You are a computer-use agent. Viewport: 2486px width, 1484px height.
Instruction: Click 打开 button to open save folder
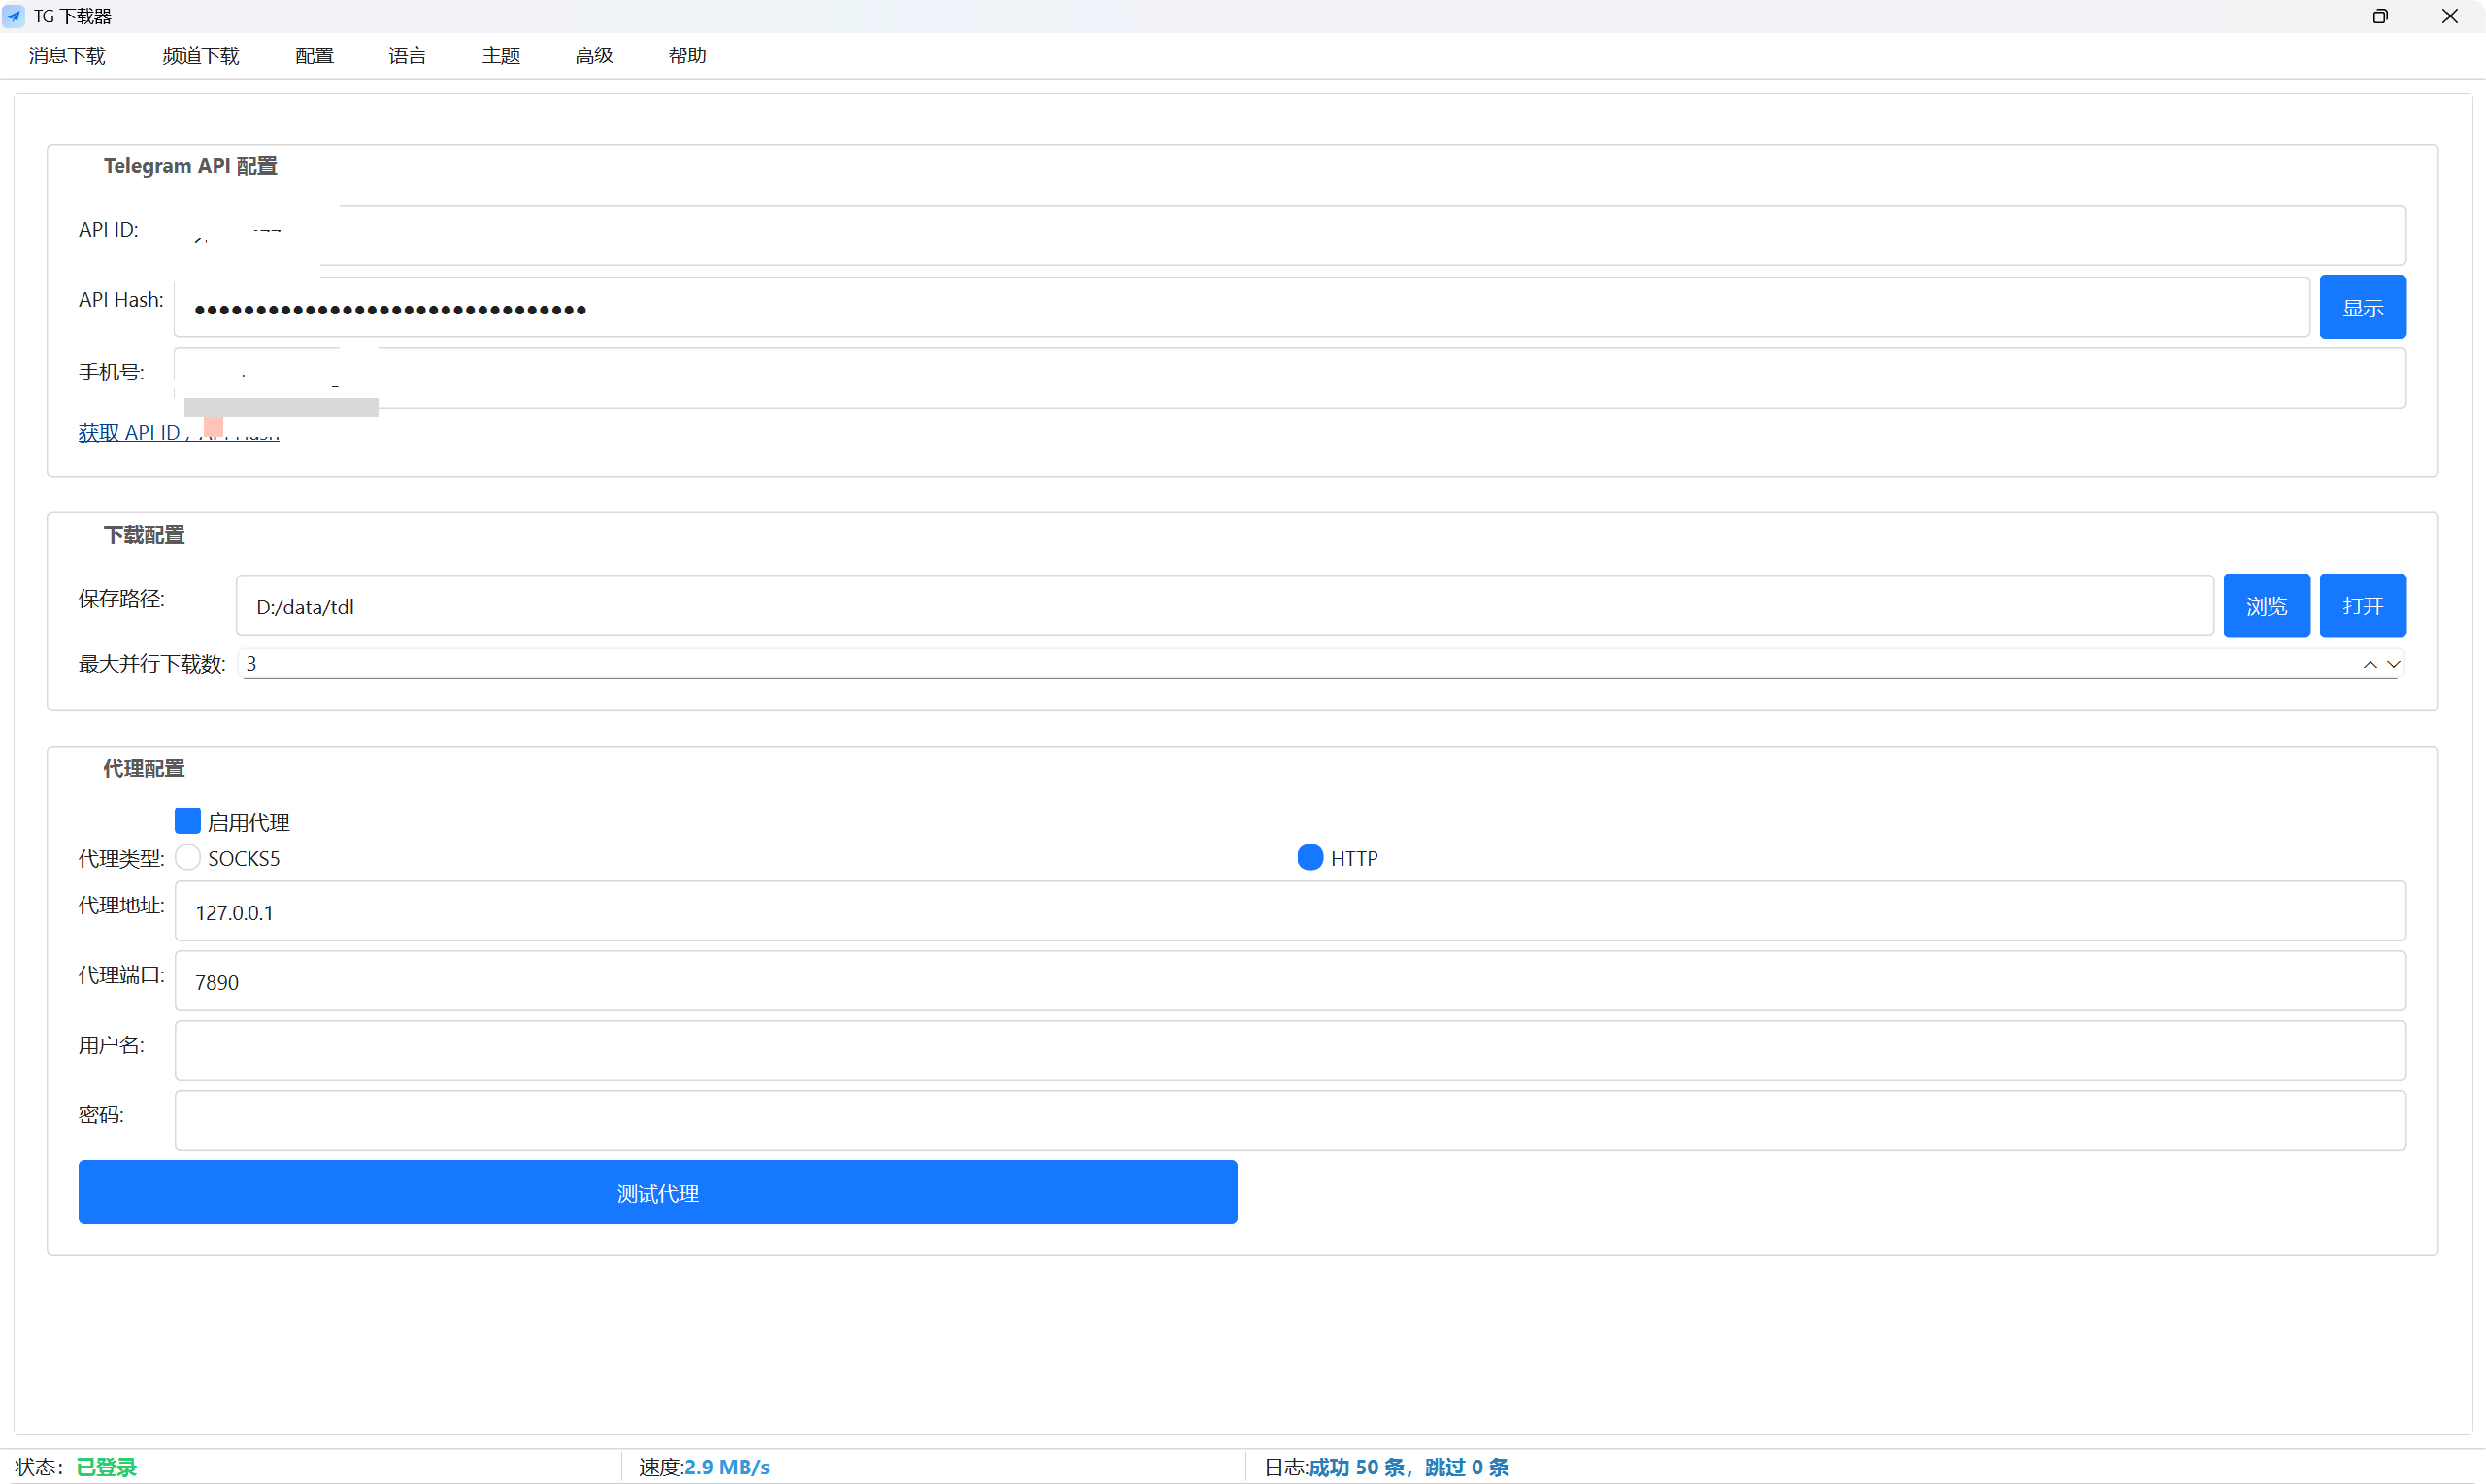pyautogui.click(x=2362, y=606)
